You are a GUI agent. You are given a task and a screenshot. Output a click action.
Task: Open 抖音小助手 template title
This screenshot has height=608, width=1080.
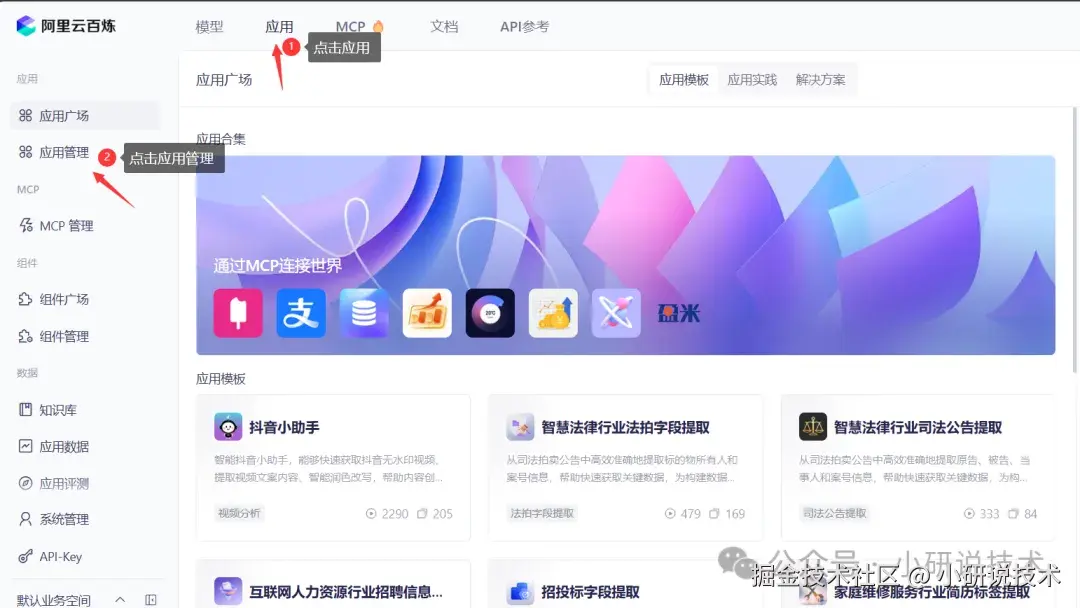pyautogui.click(x=284, y=428)
